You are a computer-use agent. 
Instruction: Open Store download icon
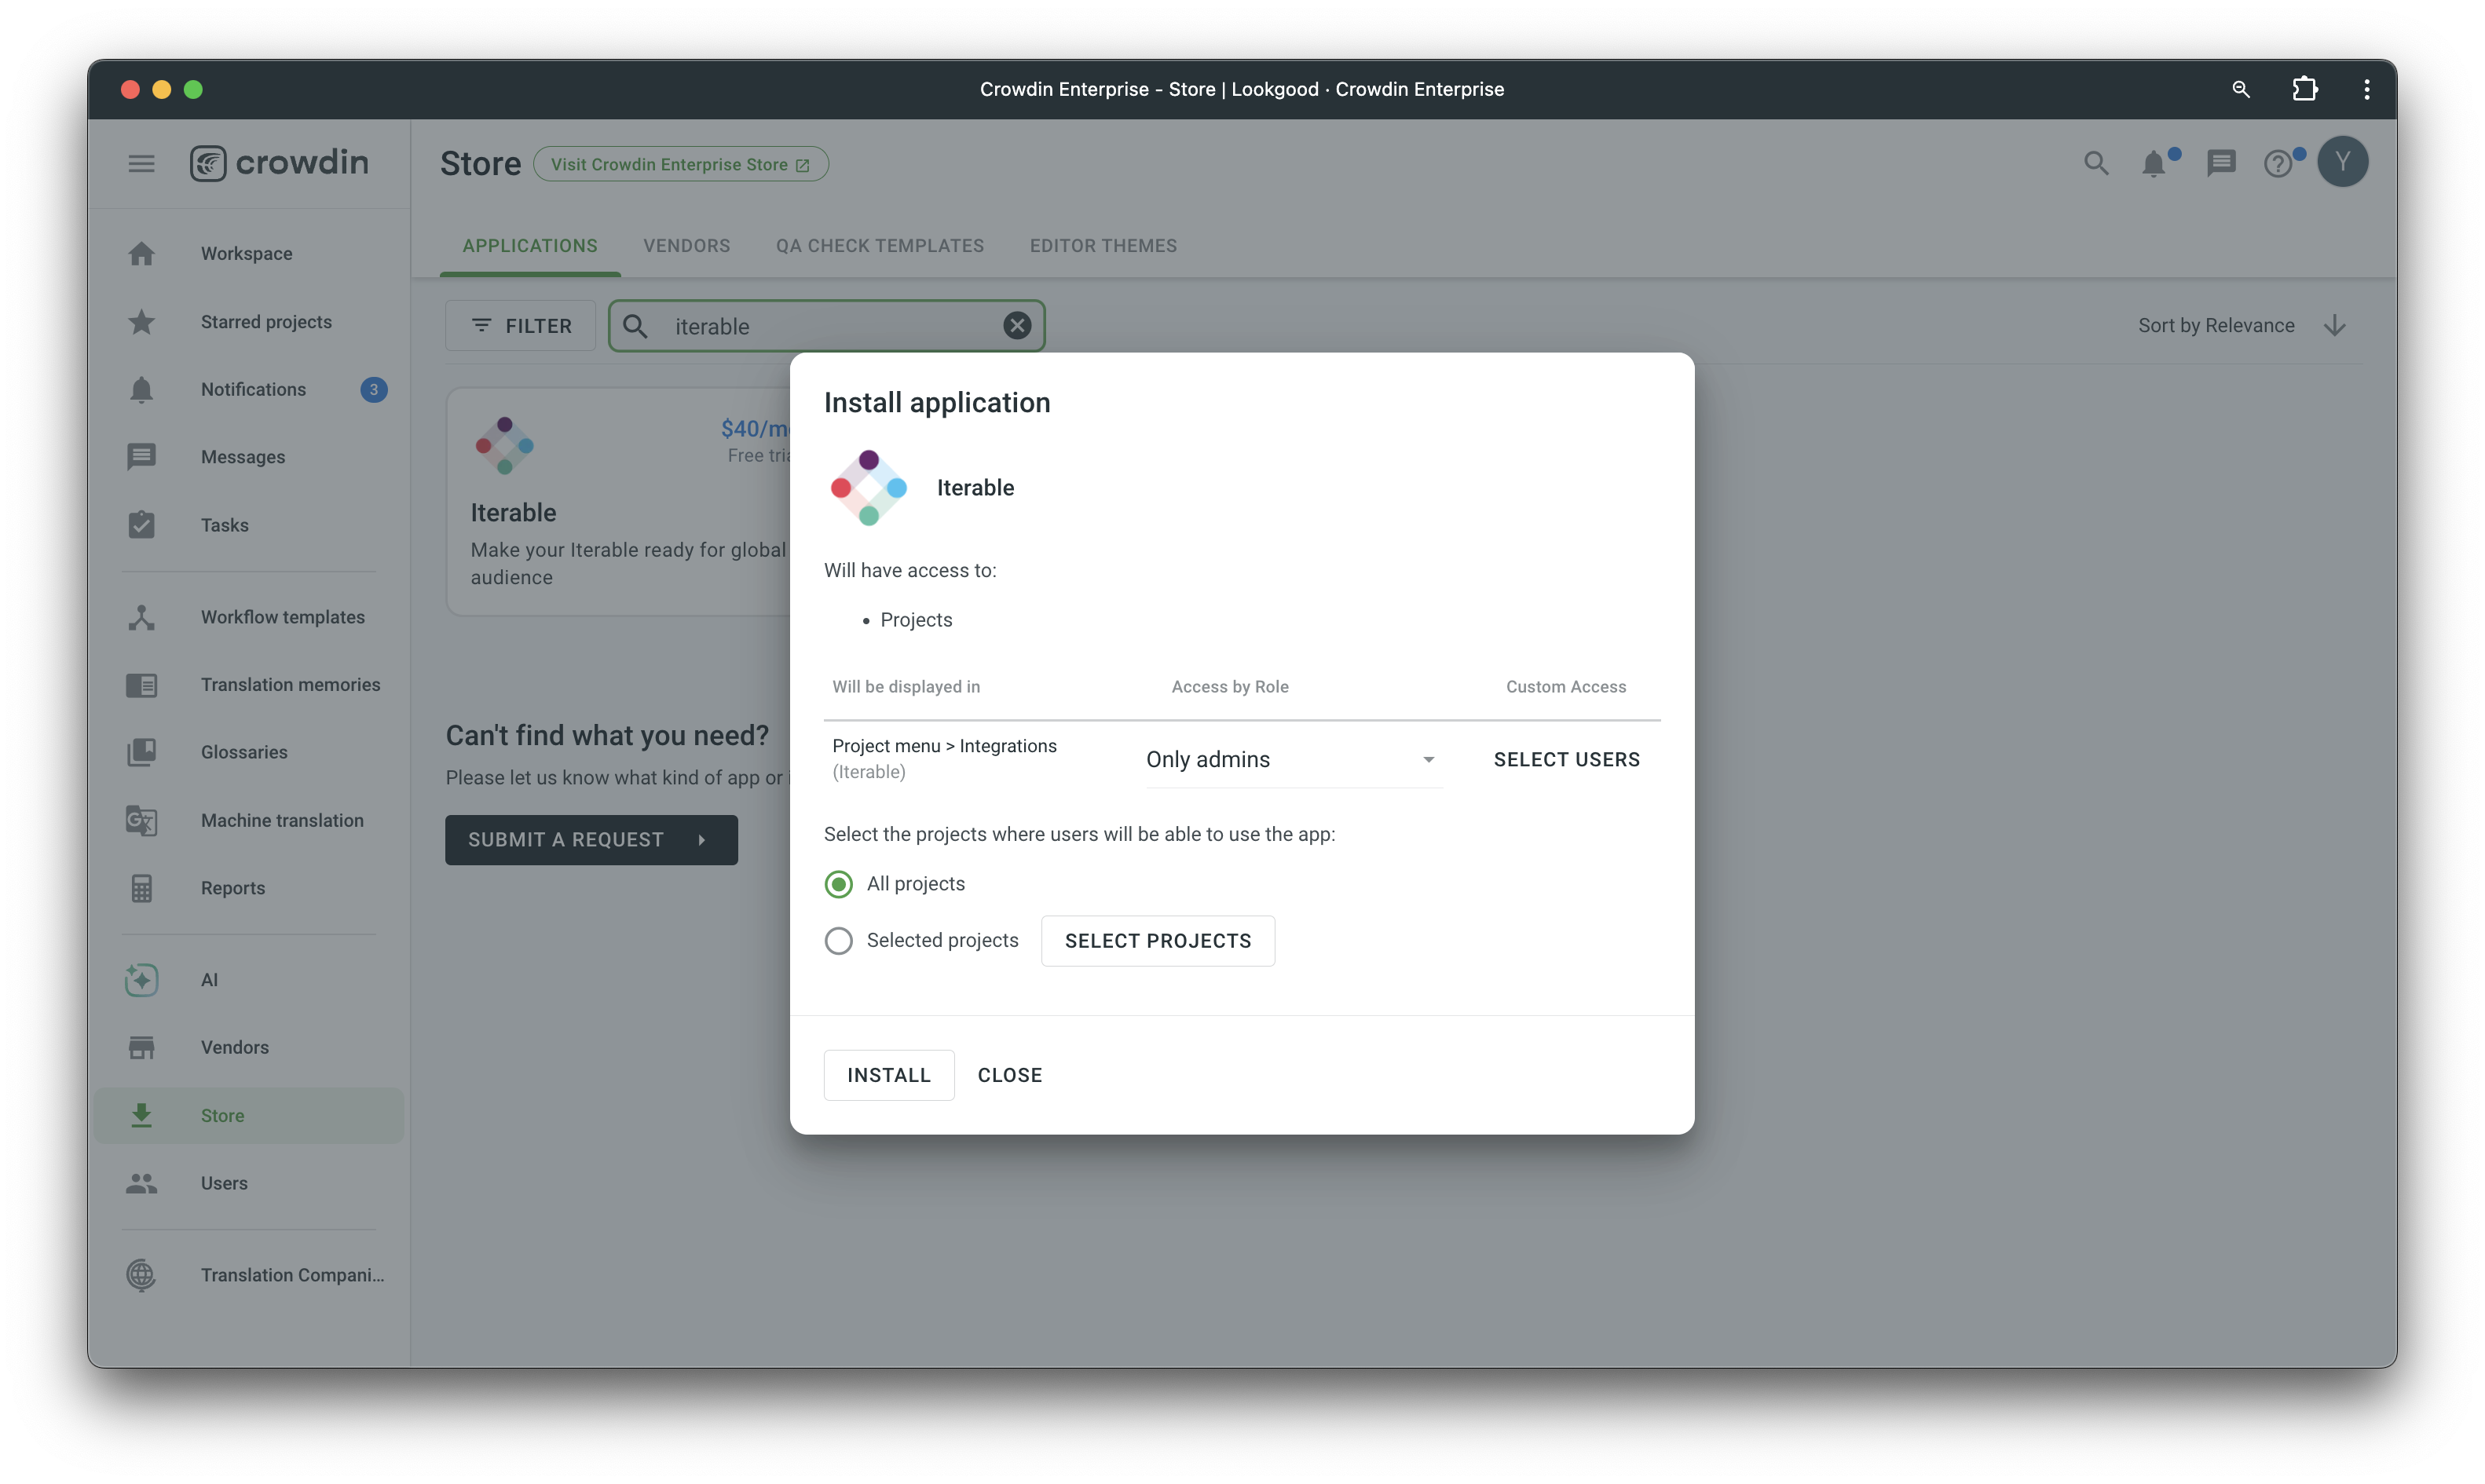point(141,1115)
